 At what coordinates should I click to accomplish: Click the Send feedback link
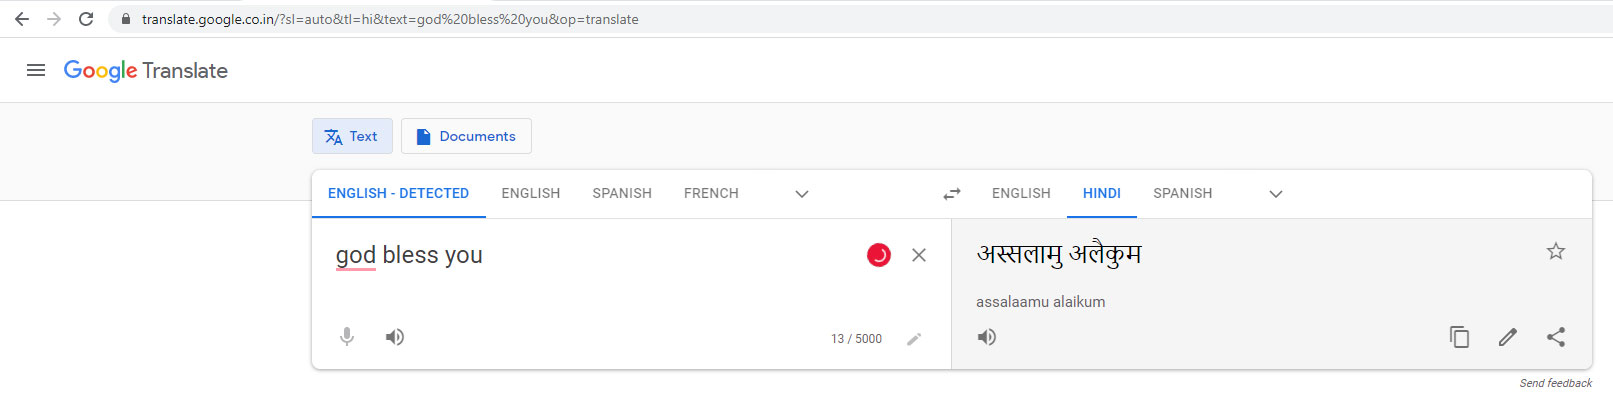(1555, 383)
